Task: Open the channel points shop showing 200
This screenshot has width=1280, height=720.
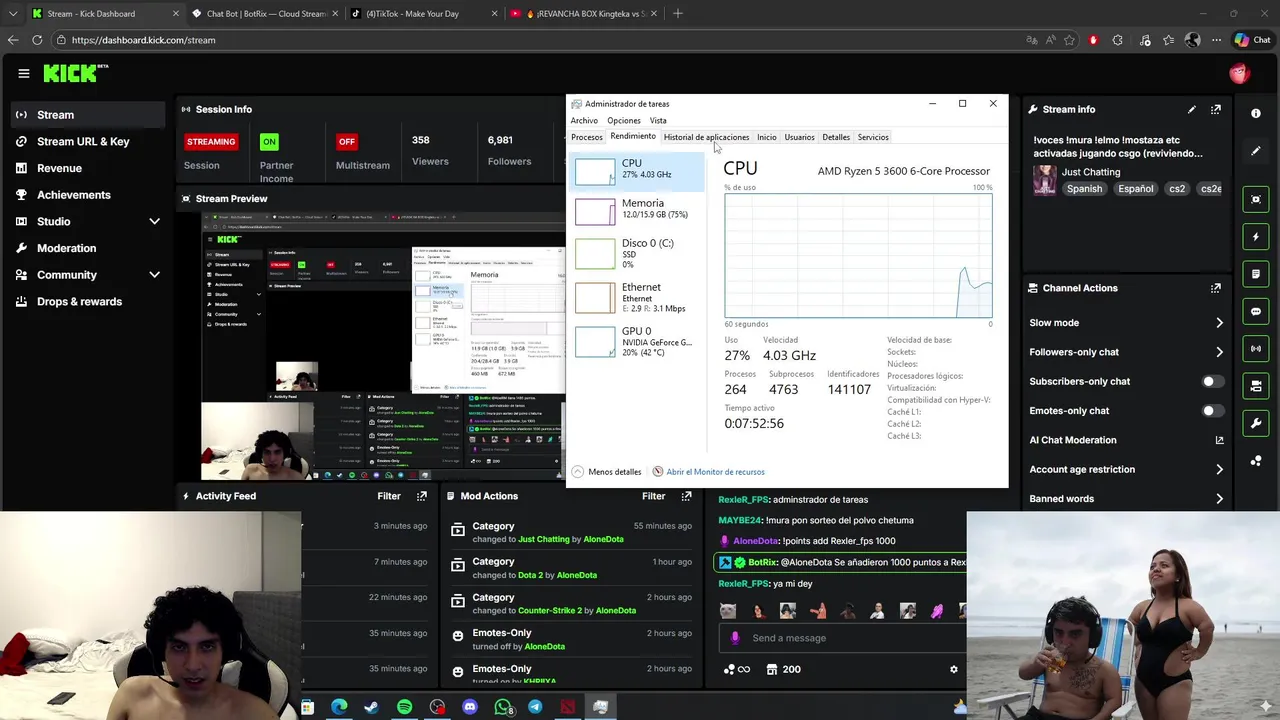Action: tap(783, 670)
